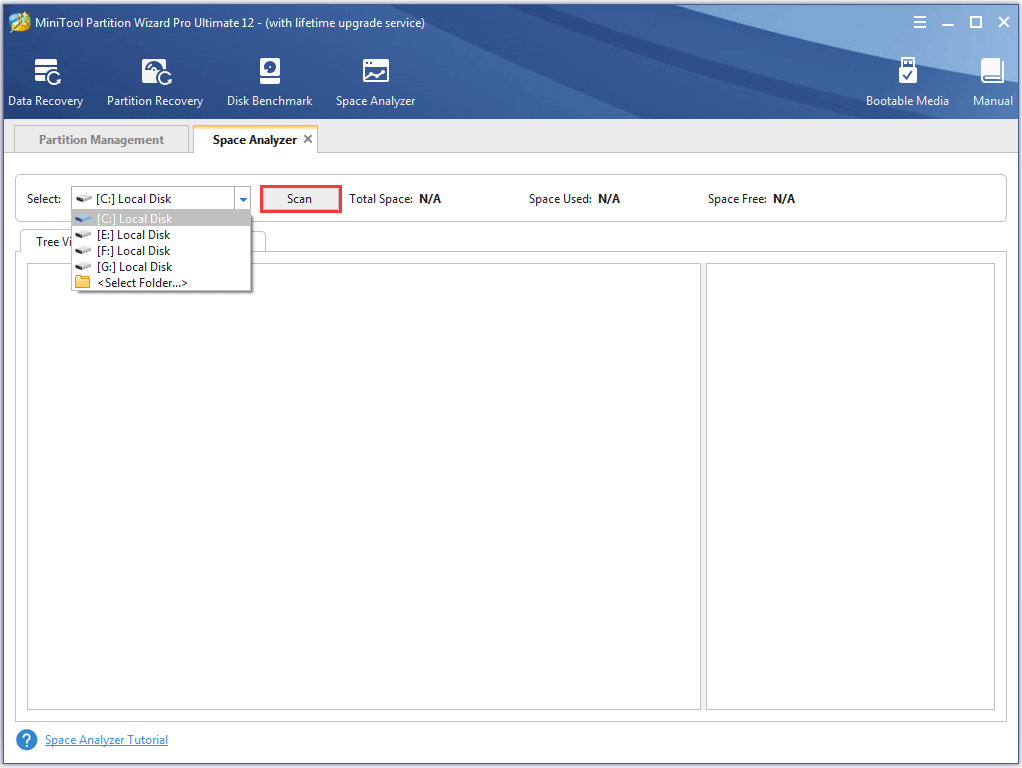The width and height of the screenshot is (1022, 768).
Task: Start the Scan of the selected drive
Action: (300, 198)
